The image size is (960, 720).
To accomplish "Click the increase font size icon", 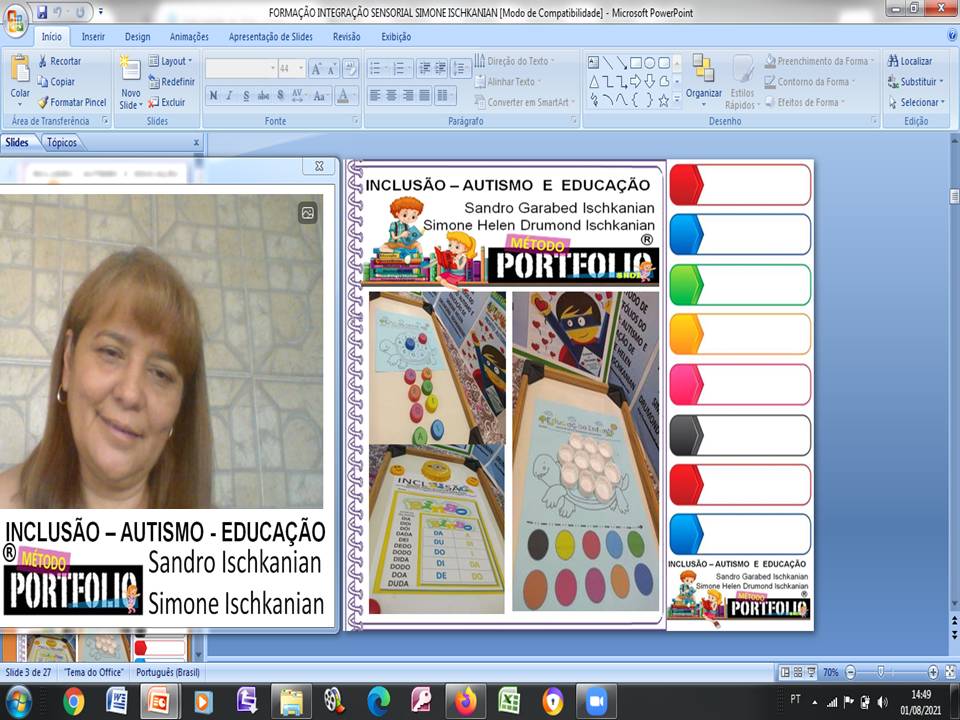I will click(316, 69).
